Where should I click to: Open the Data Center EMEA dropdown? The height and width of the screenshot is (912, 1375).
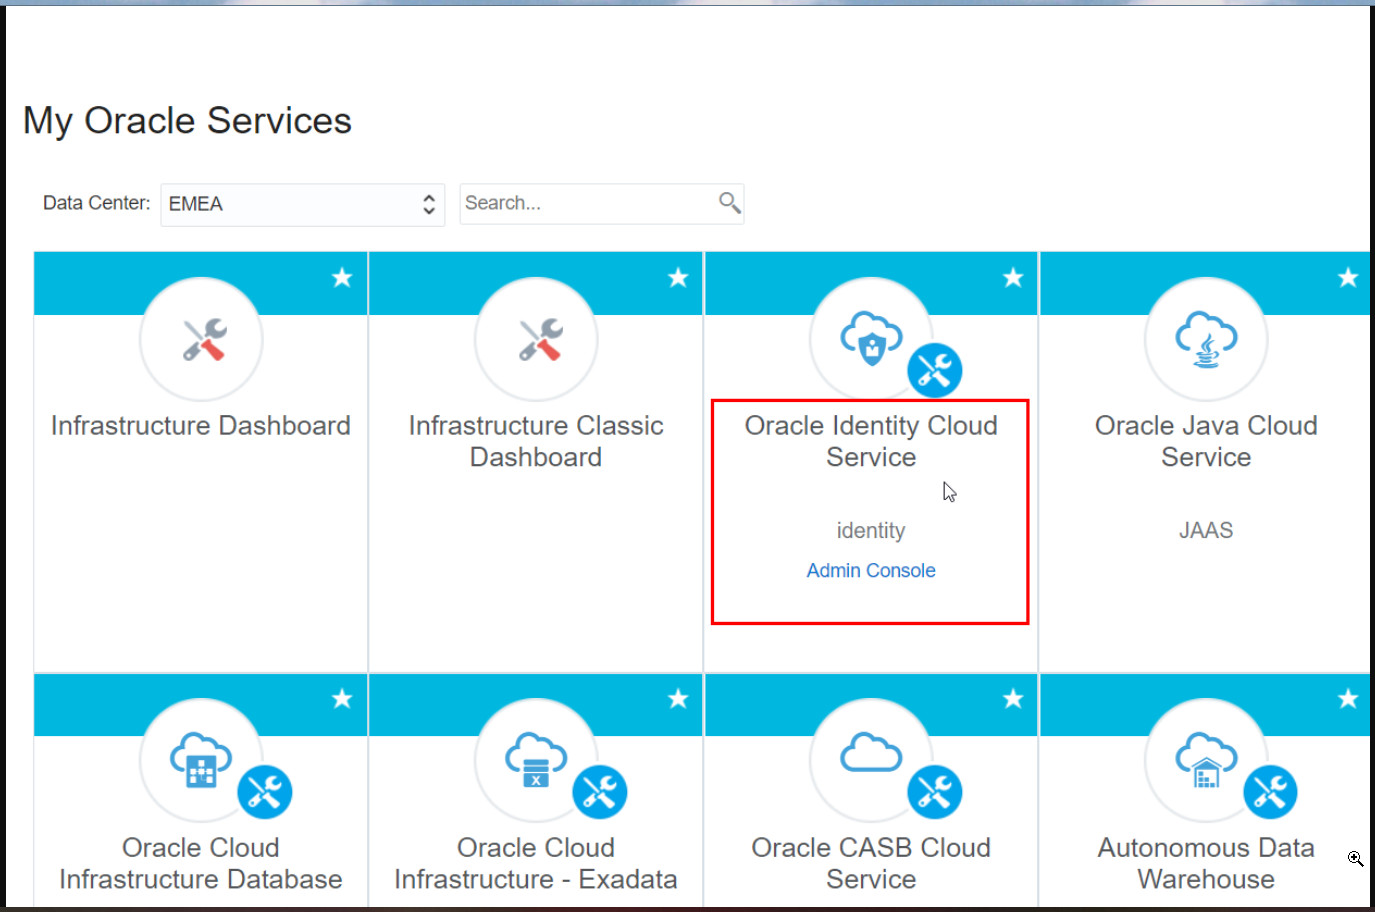pos(302,204)
